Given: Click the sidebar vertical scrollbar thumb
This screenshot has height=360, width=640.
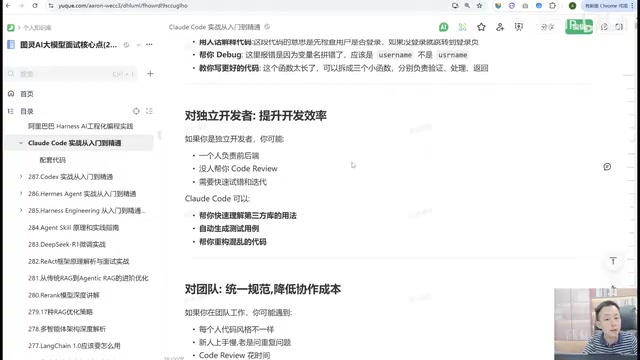Looking at the screenshot, I should 159,136.
